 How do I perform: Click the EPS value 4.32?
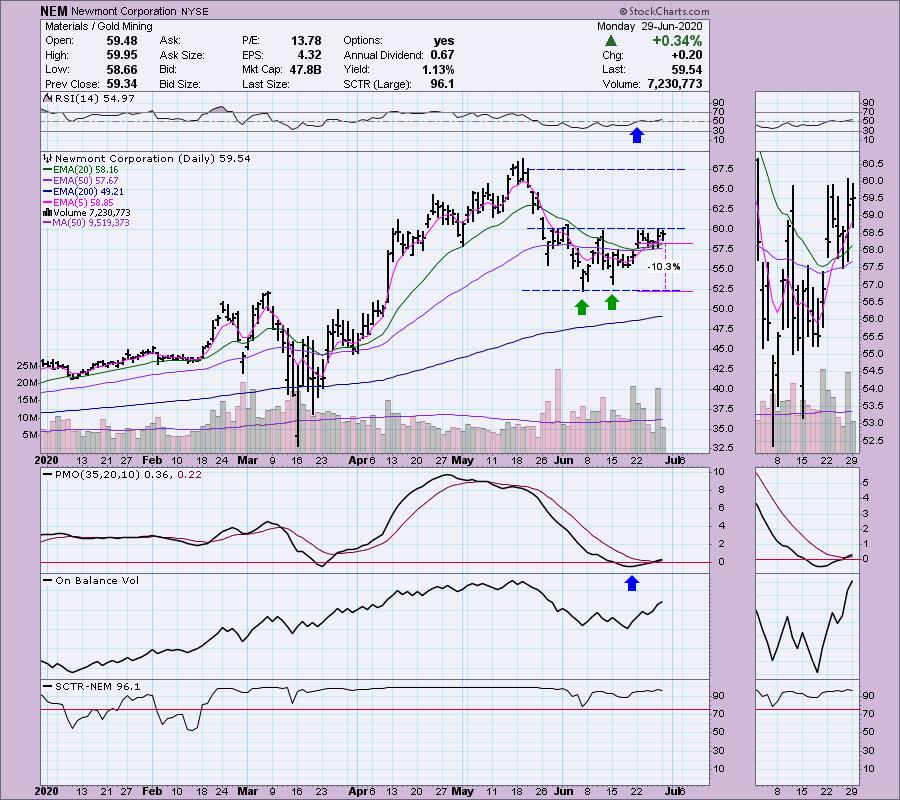coord(309,55)
